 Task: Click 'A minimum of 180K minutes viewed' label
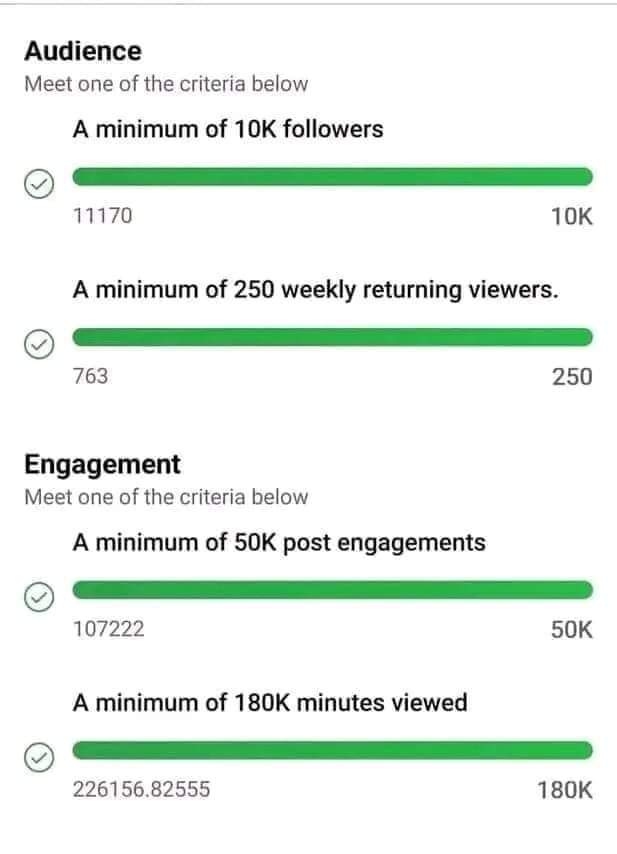pos(270,703)
